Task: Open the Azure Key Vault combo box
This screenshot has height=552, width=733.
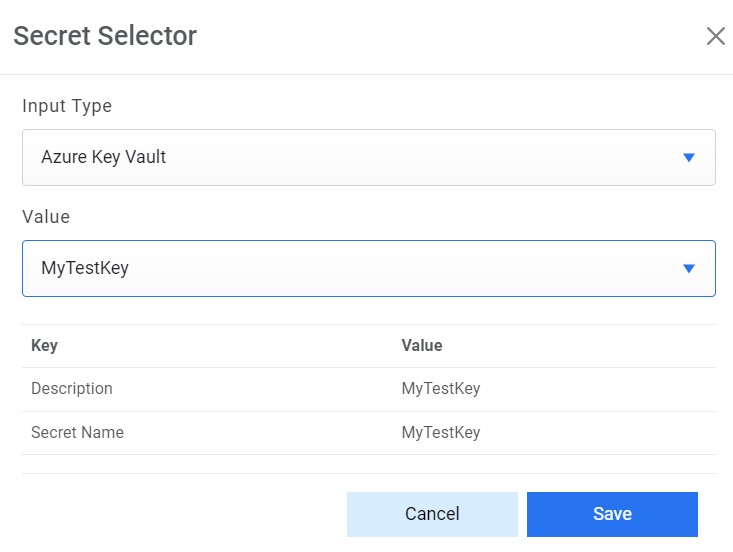Action: 368,158
